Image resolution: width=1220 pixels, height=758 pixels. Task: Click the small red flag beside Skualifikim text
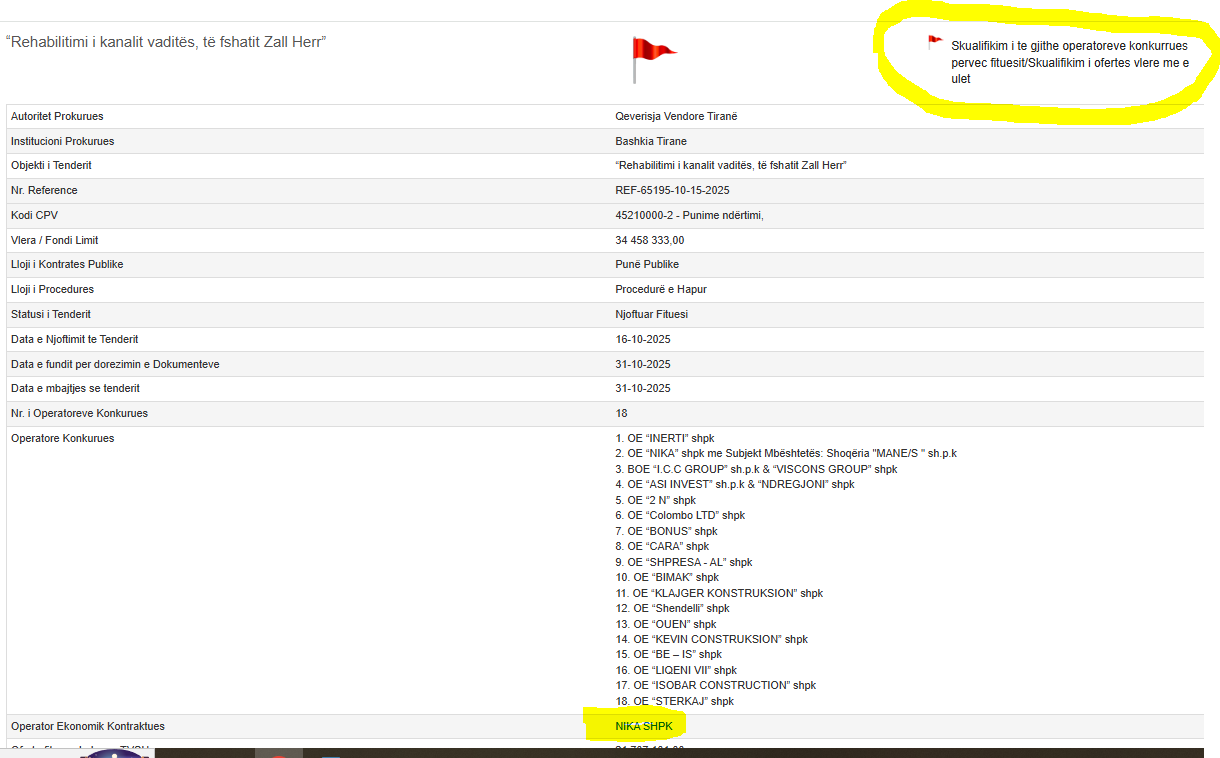click(935, 42)
